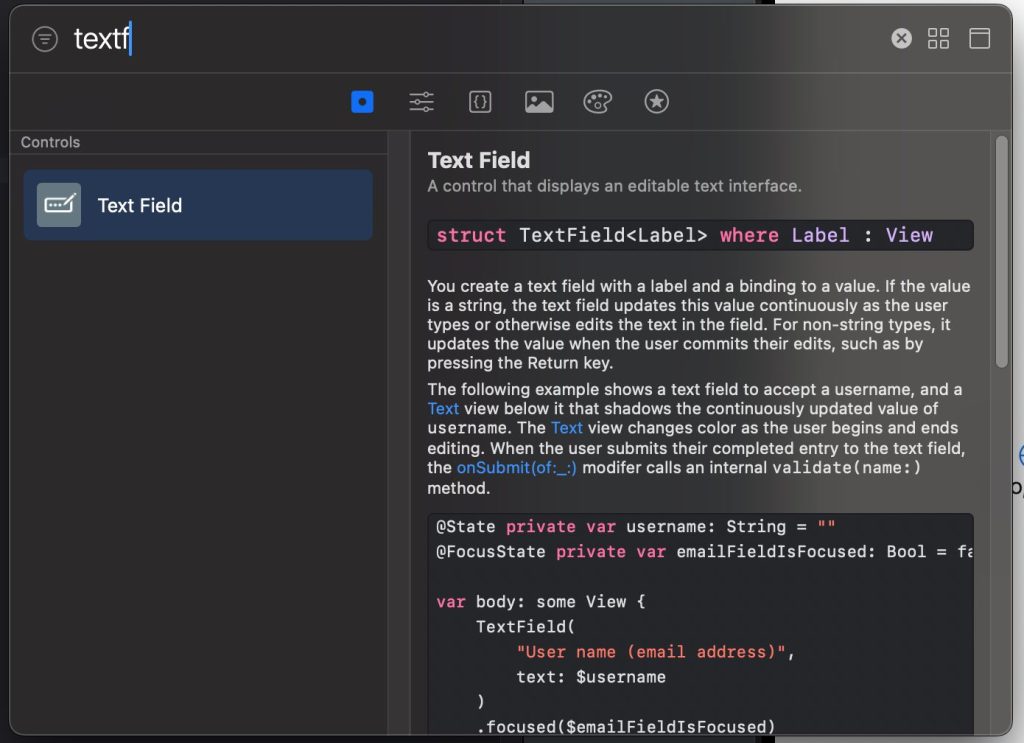Select the Text Field row in Controls
This screenshot has width=1024, height=743.
tap(198, 205)
